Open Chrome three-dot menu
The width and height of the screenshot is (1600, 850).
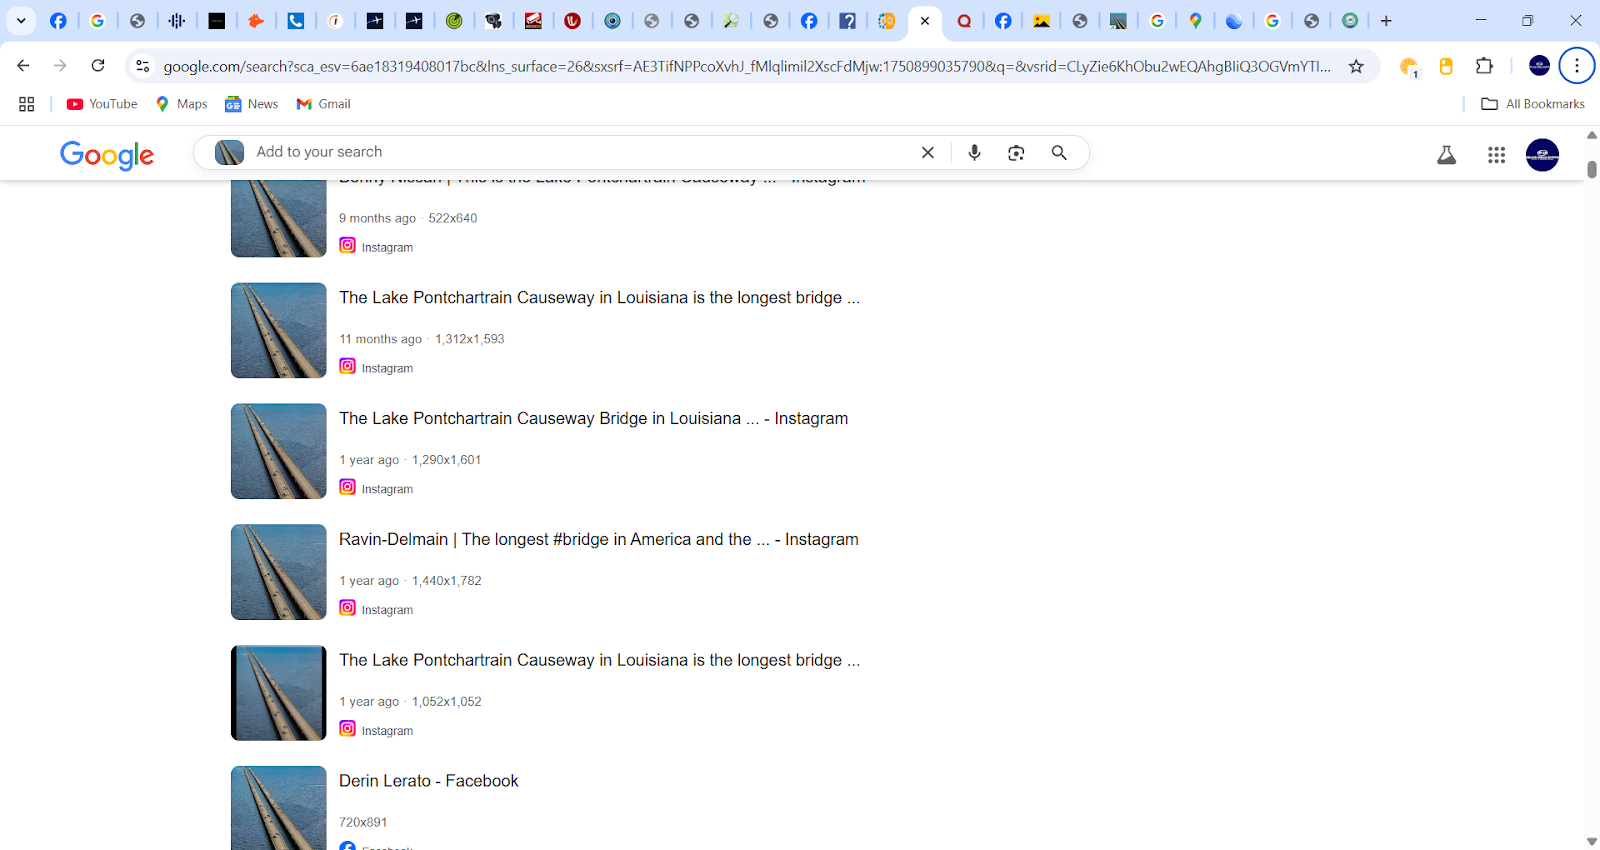(x=1577, y=66)
